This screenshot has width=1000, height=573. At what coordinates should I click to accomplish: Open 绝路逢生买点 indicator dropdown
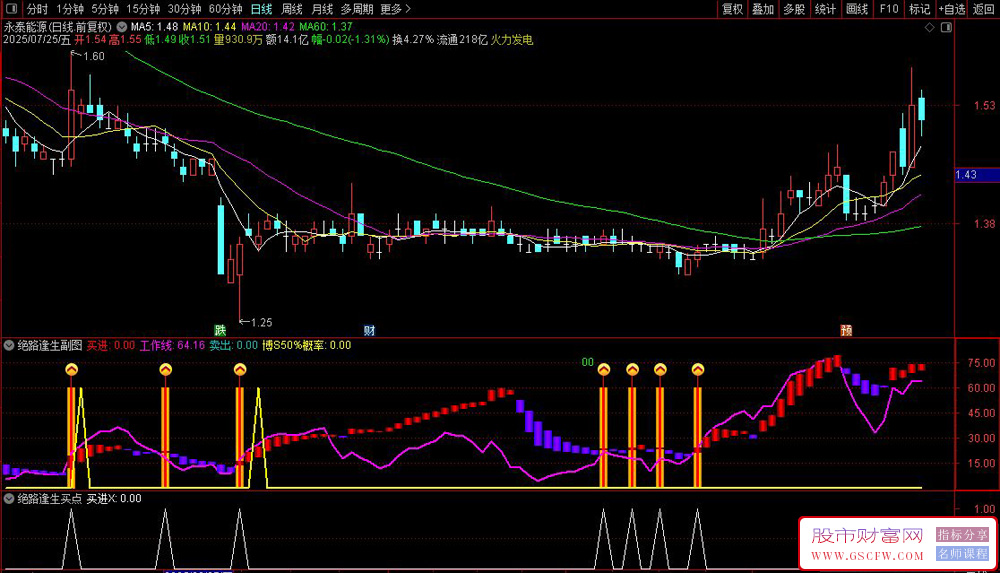click(9, 498)
